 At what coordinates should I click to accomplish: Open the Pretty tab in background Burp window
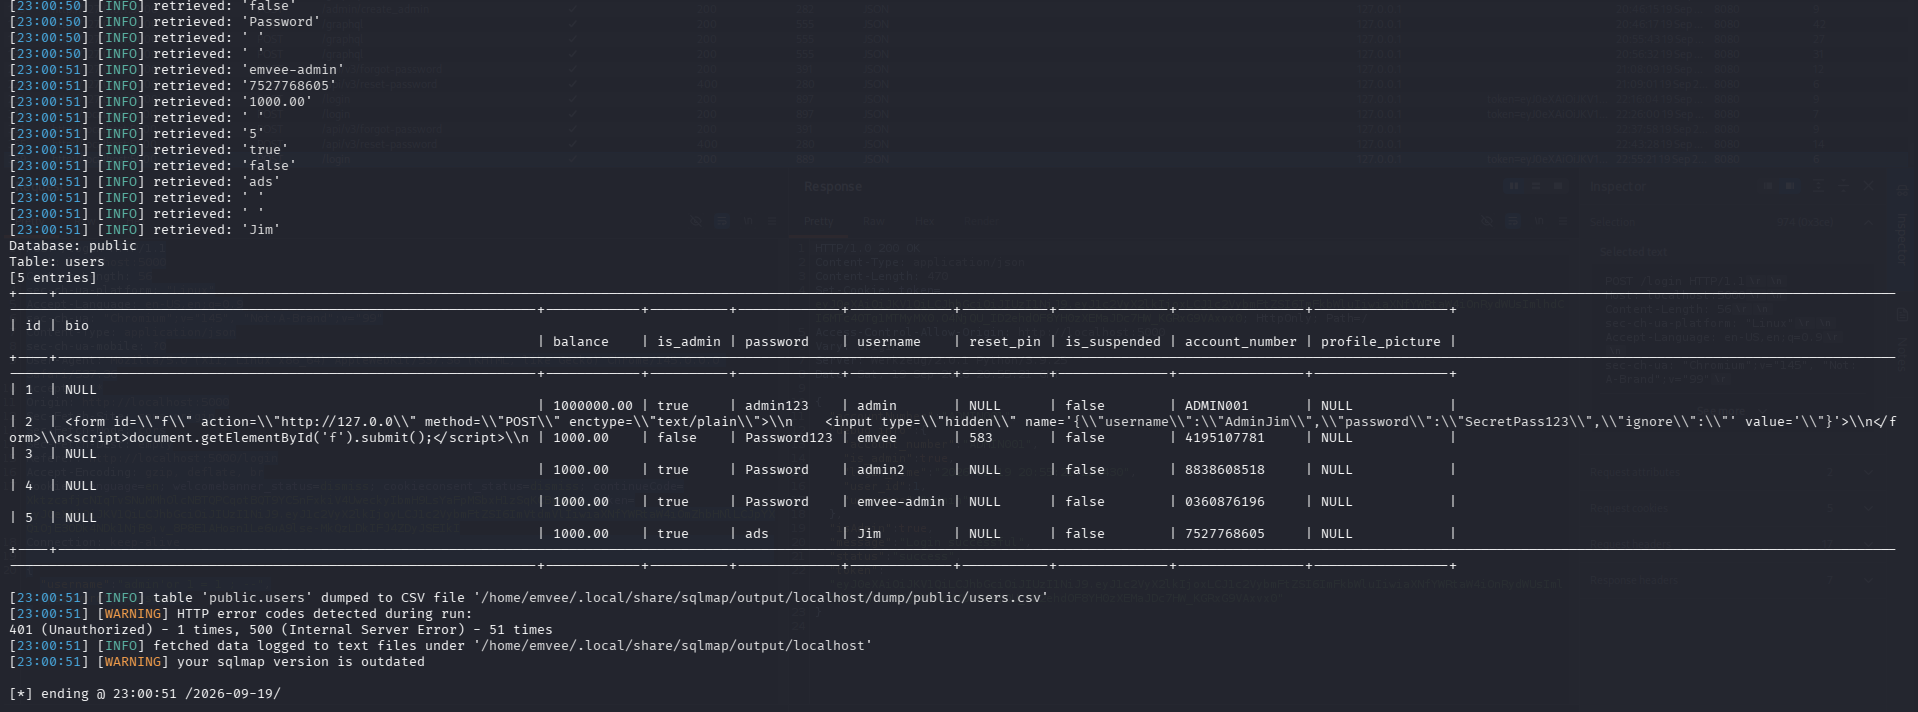[x=818, y=221]
